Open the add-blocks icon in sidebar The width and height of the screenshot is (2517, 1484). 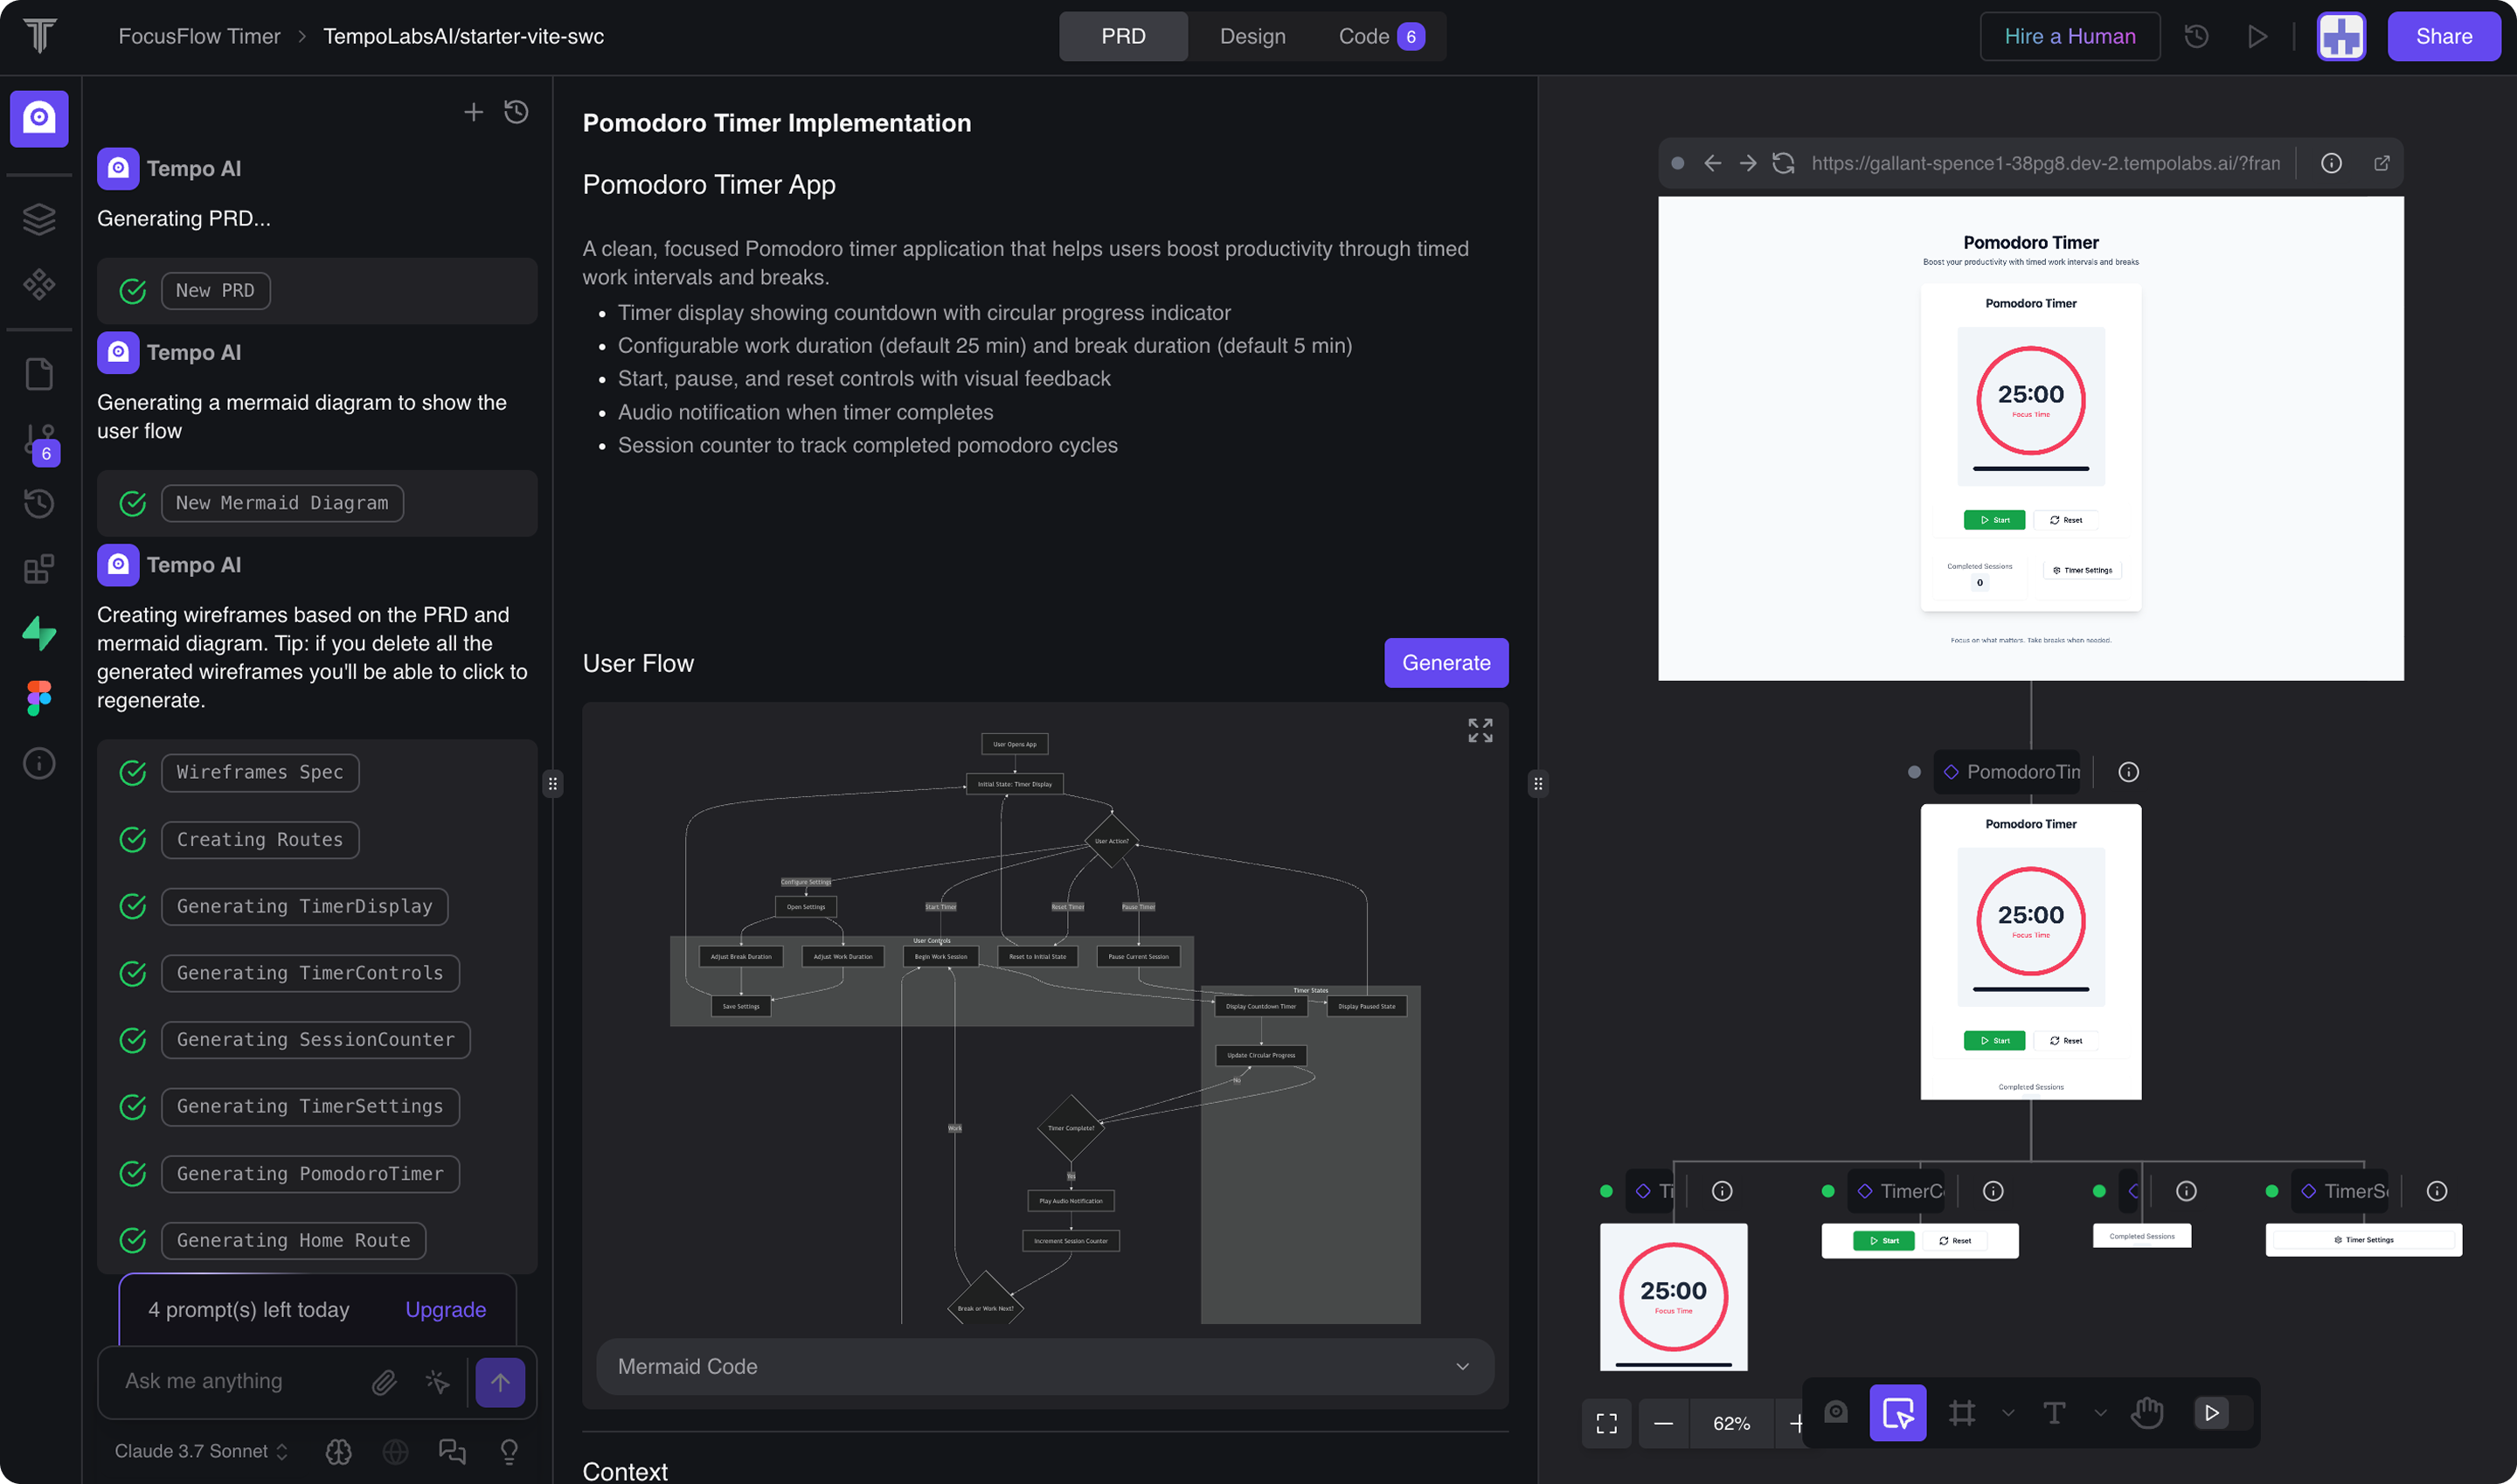(x=39, y=569)
